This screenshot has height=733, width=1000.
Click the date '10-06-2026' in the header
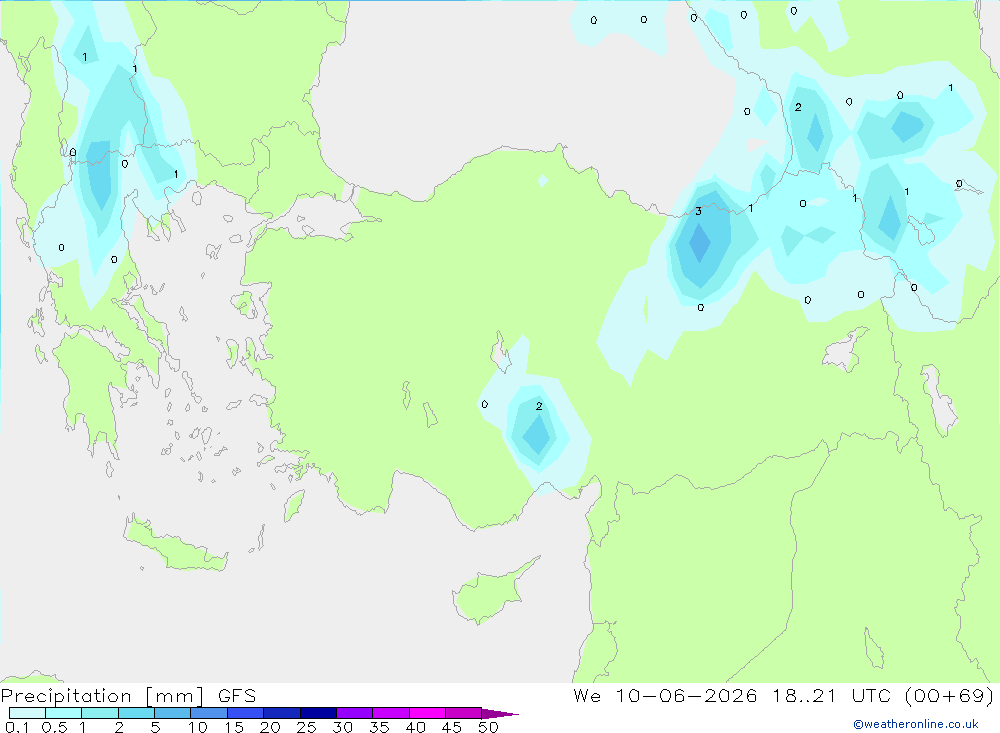(686, 695)
